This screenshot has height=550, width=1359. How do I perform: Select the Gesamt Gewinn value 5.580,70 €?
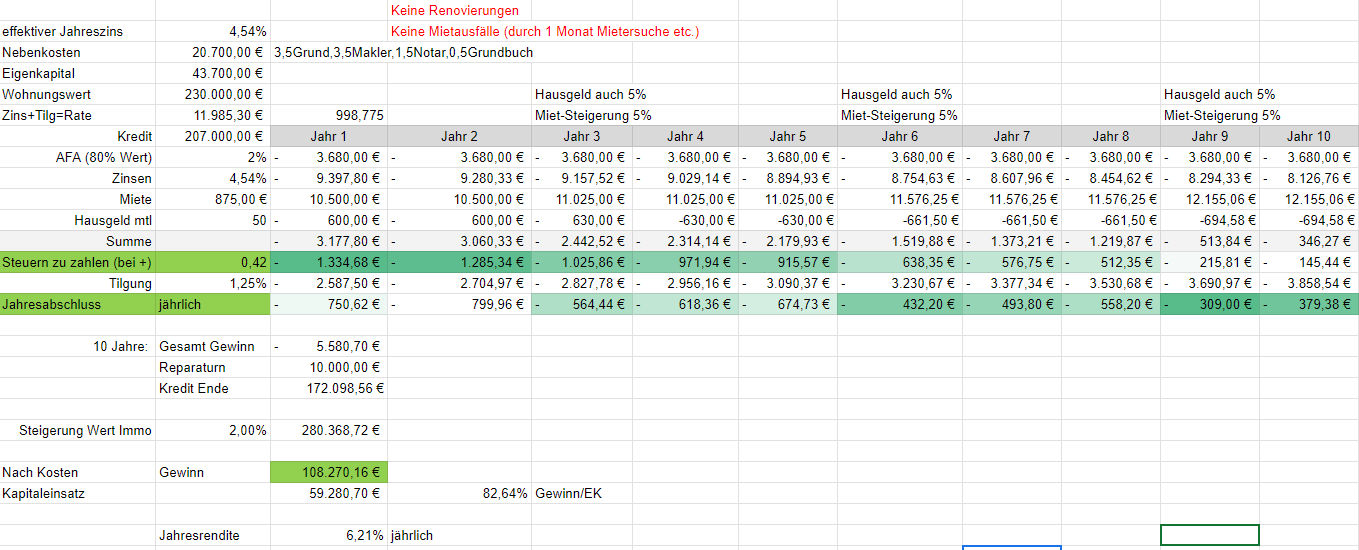348,347
